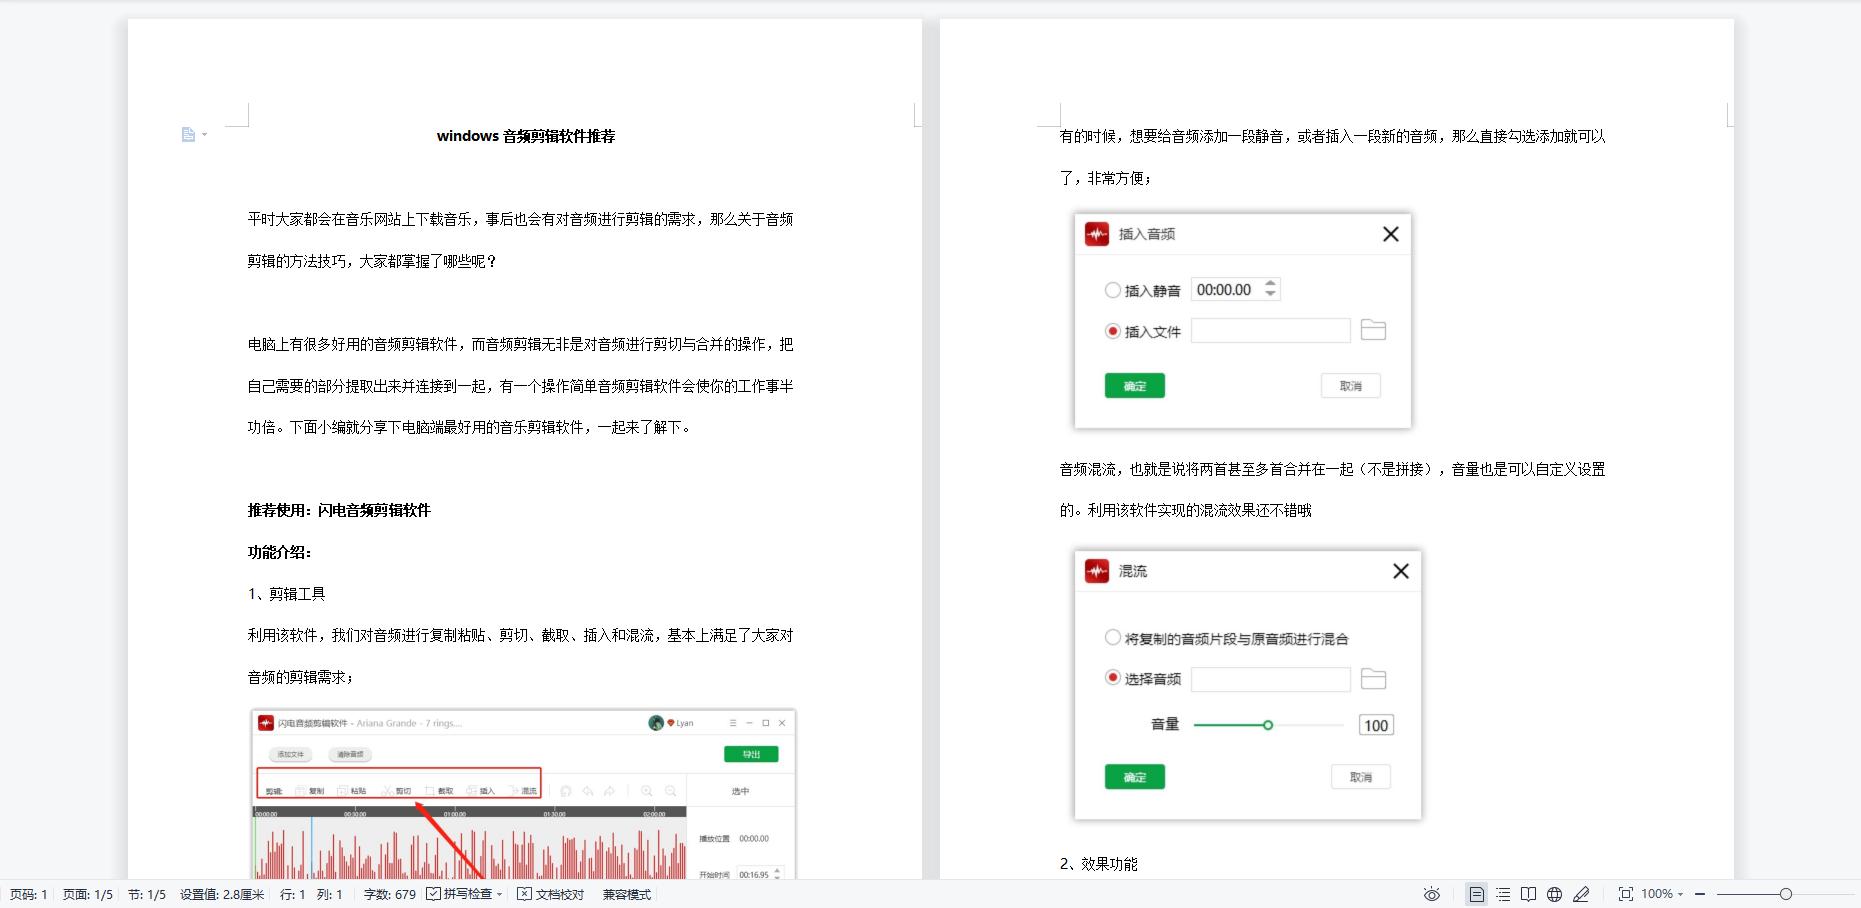The image size is (1861, 908).
Task: Click the page icon above the document title
Action: point(189,134)
